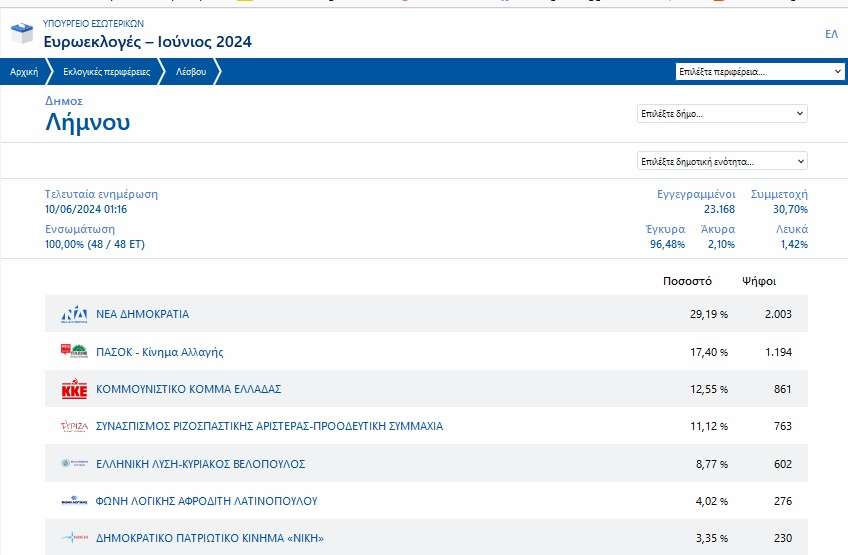848x555 pixels.
Task: Open the 'ΝΕΑ ΔΗΜΟΚΡΑΤΙΑ' party link
Action: [142, 314]
